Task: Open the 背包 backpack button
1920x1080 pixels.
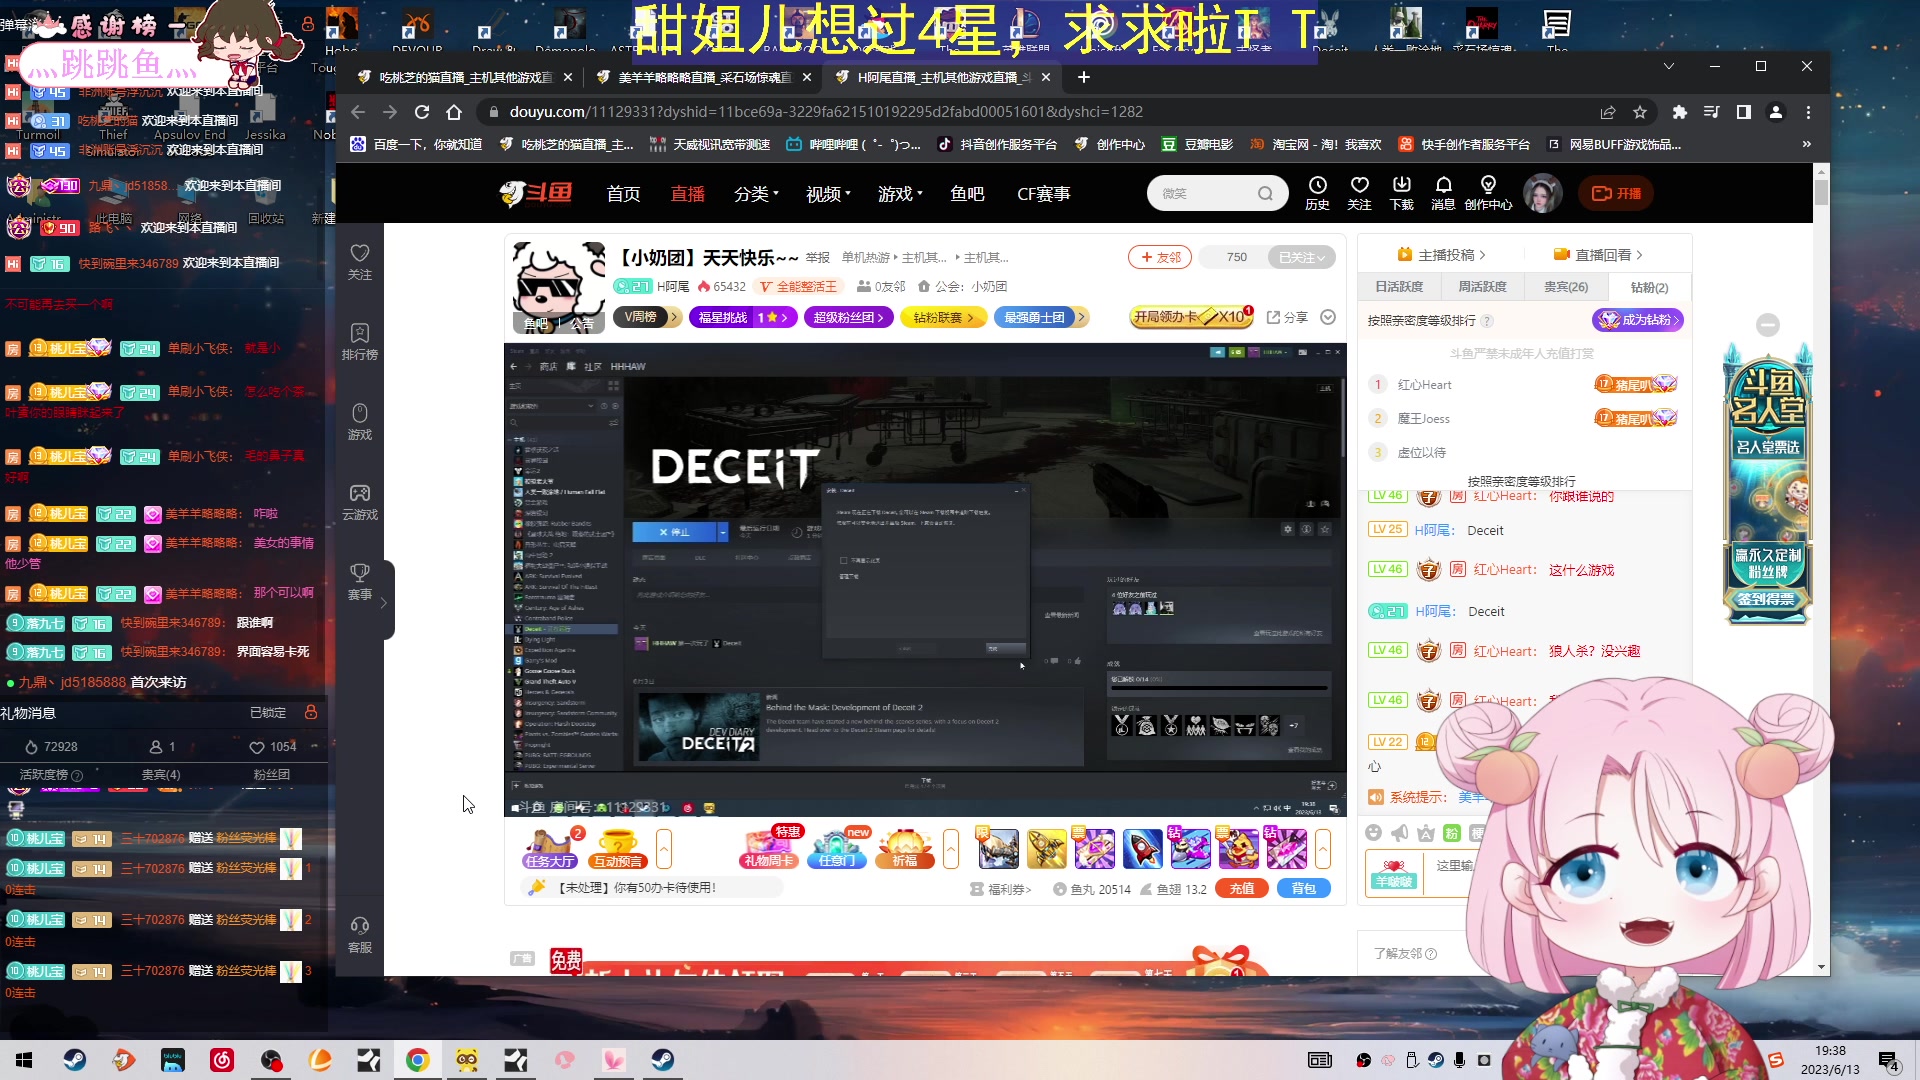Action: click(x=1304, y=888)
